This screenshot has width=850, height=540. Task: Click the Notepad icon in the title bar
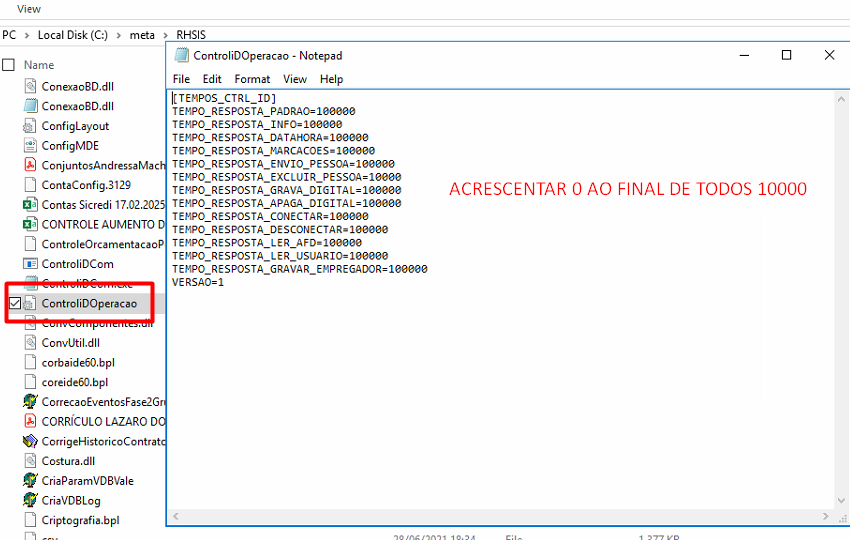click(x=181, y=56)
